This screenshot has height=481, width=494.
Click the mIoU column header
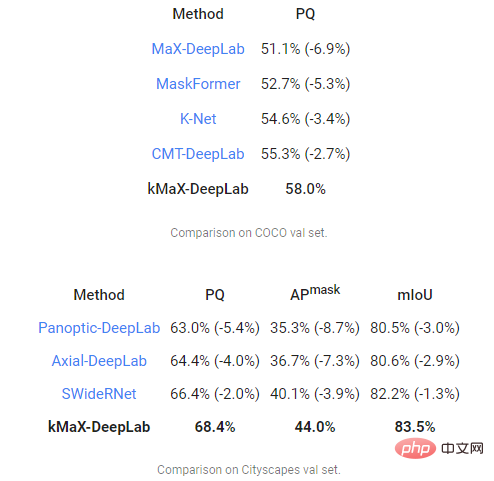[x=415, y=295]
